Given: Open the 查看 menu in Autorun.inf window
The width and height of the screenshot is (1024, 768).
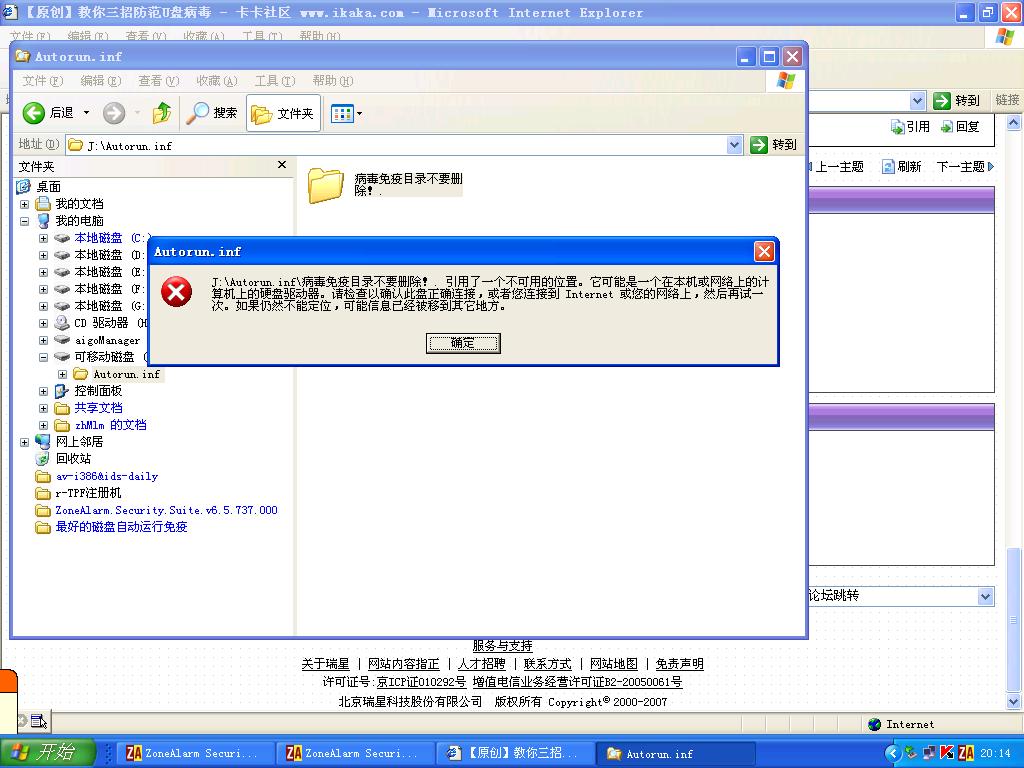Looking at the screenshot, I should tap(159, 80).
